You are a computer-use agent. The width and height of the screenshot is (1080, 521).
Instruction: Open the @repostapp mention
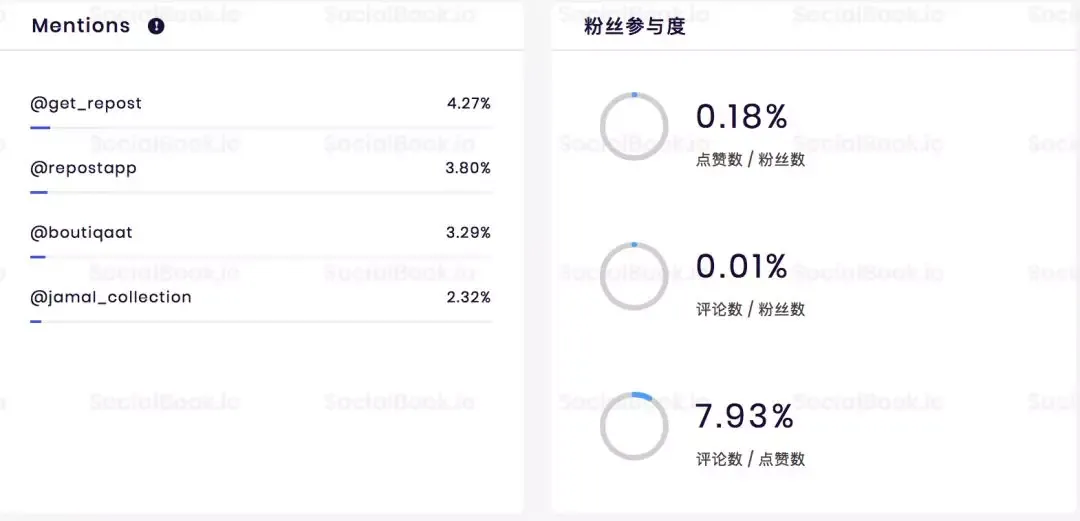click(83, 168)
